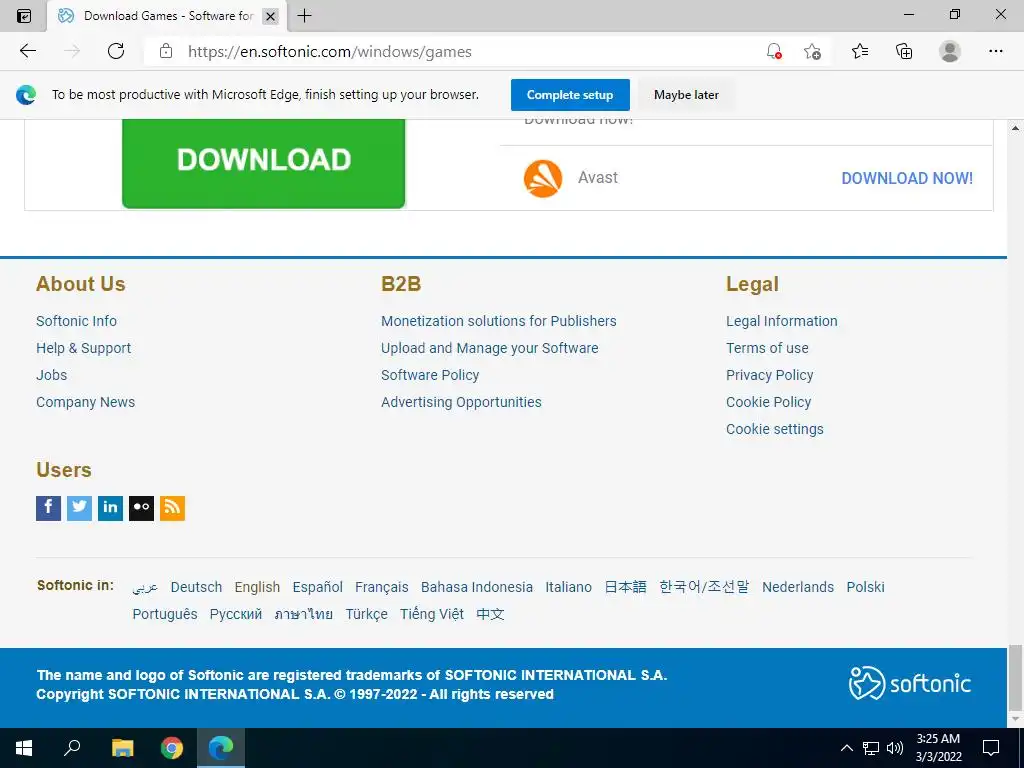Image resolution: width=1024 pixels, height=768 pixels.
Task: Click DOWNLOAD NOW! for Avast
Action: [x=907, y=178]
